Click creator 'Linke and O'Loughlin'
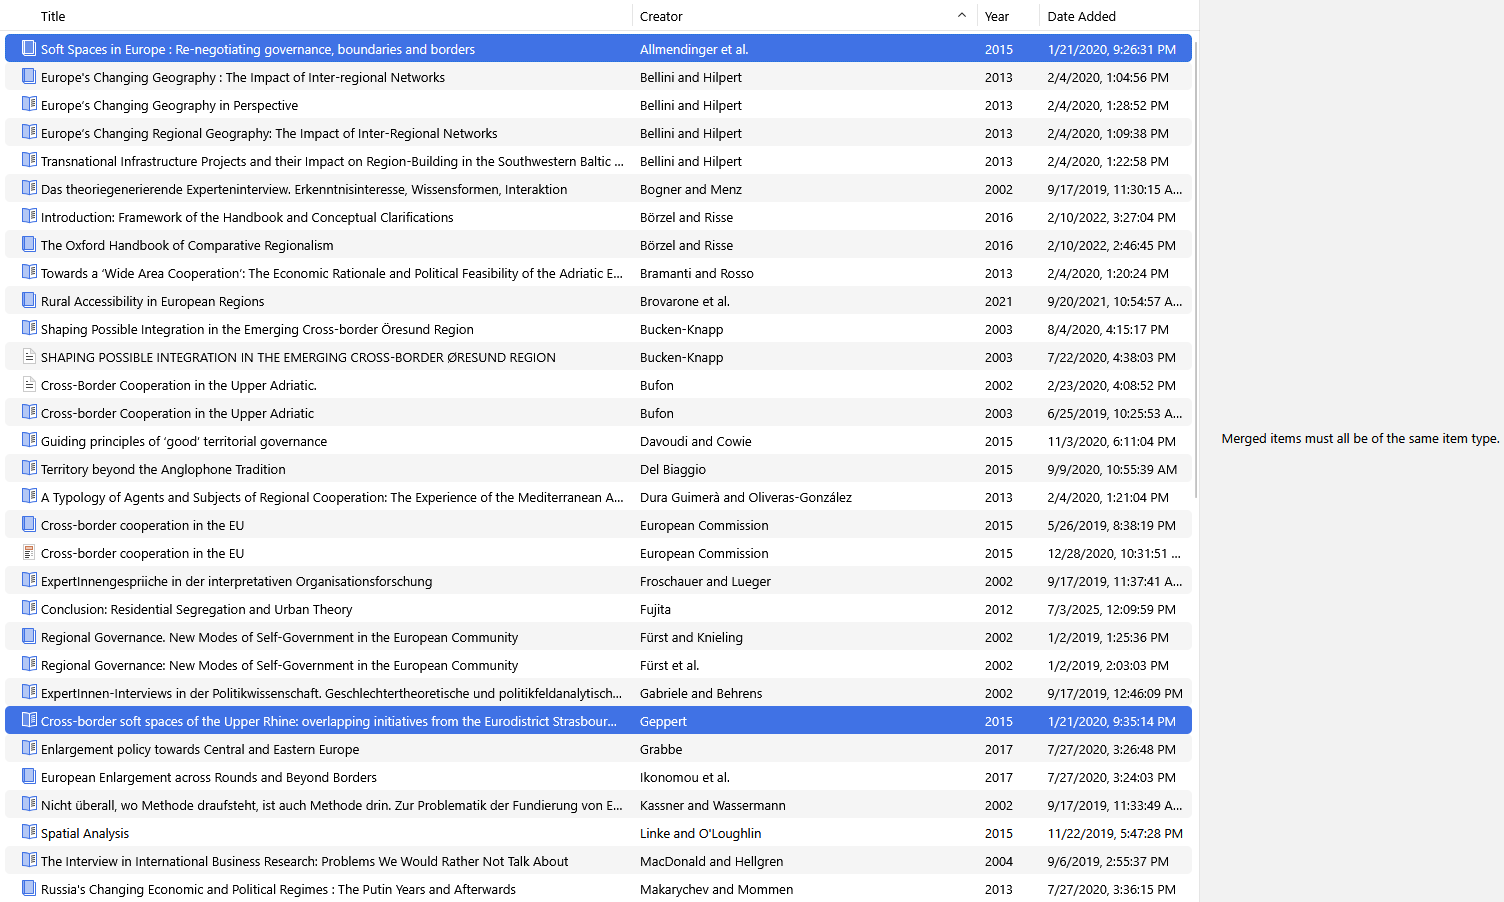The image size is (1504, 902). tap(700, 833)
